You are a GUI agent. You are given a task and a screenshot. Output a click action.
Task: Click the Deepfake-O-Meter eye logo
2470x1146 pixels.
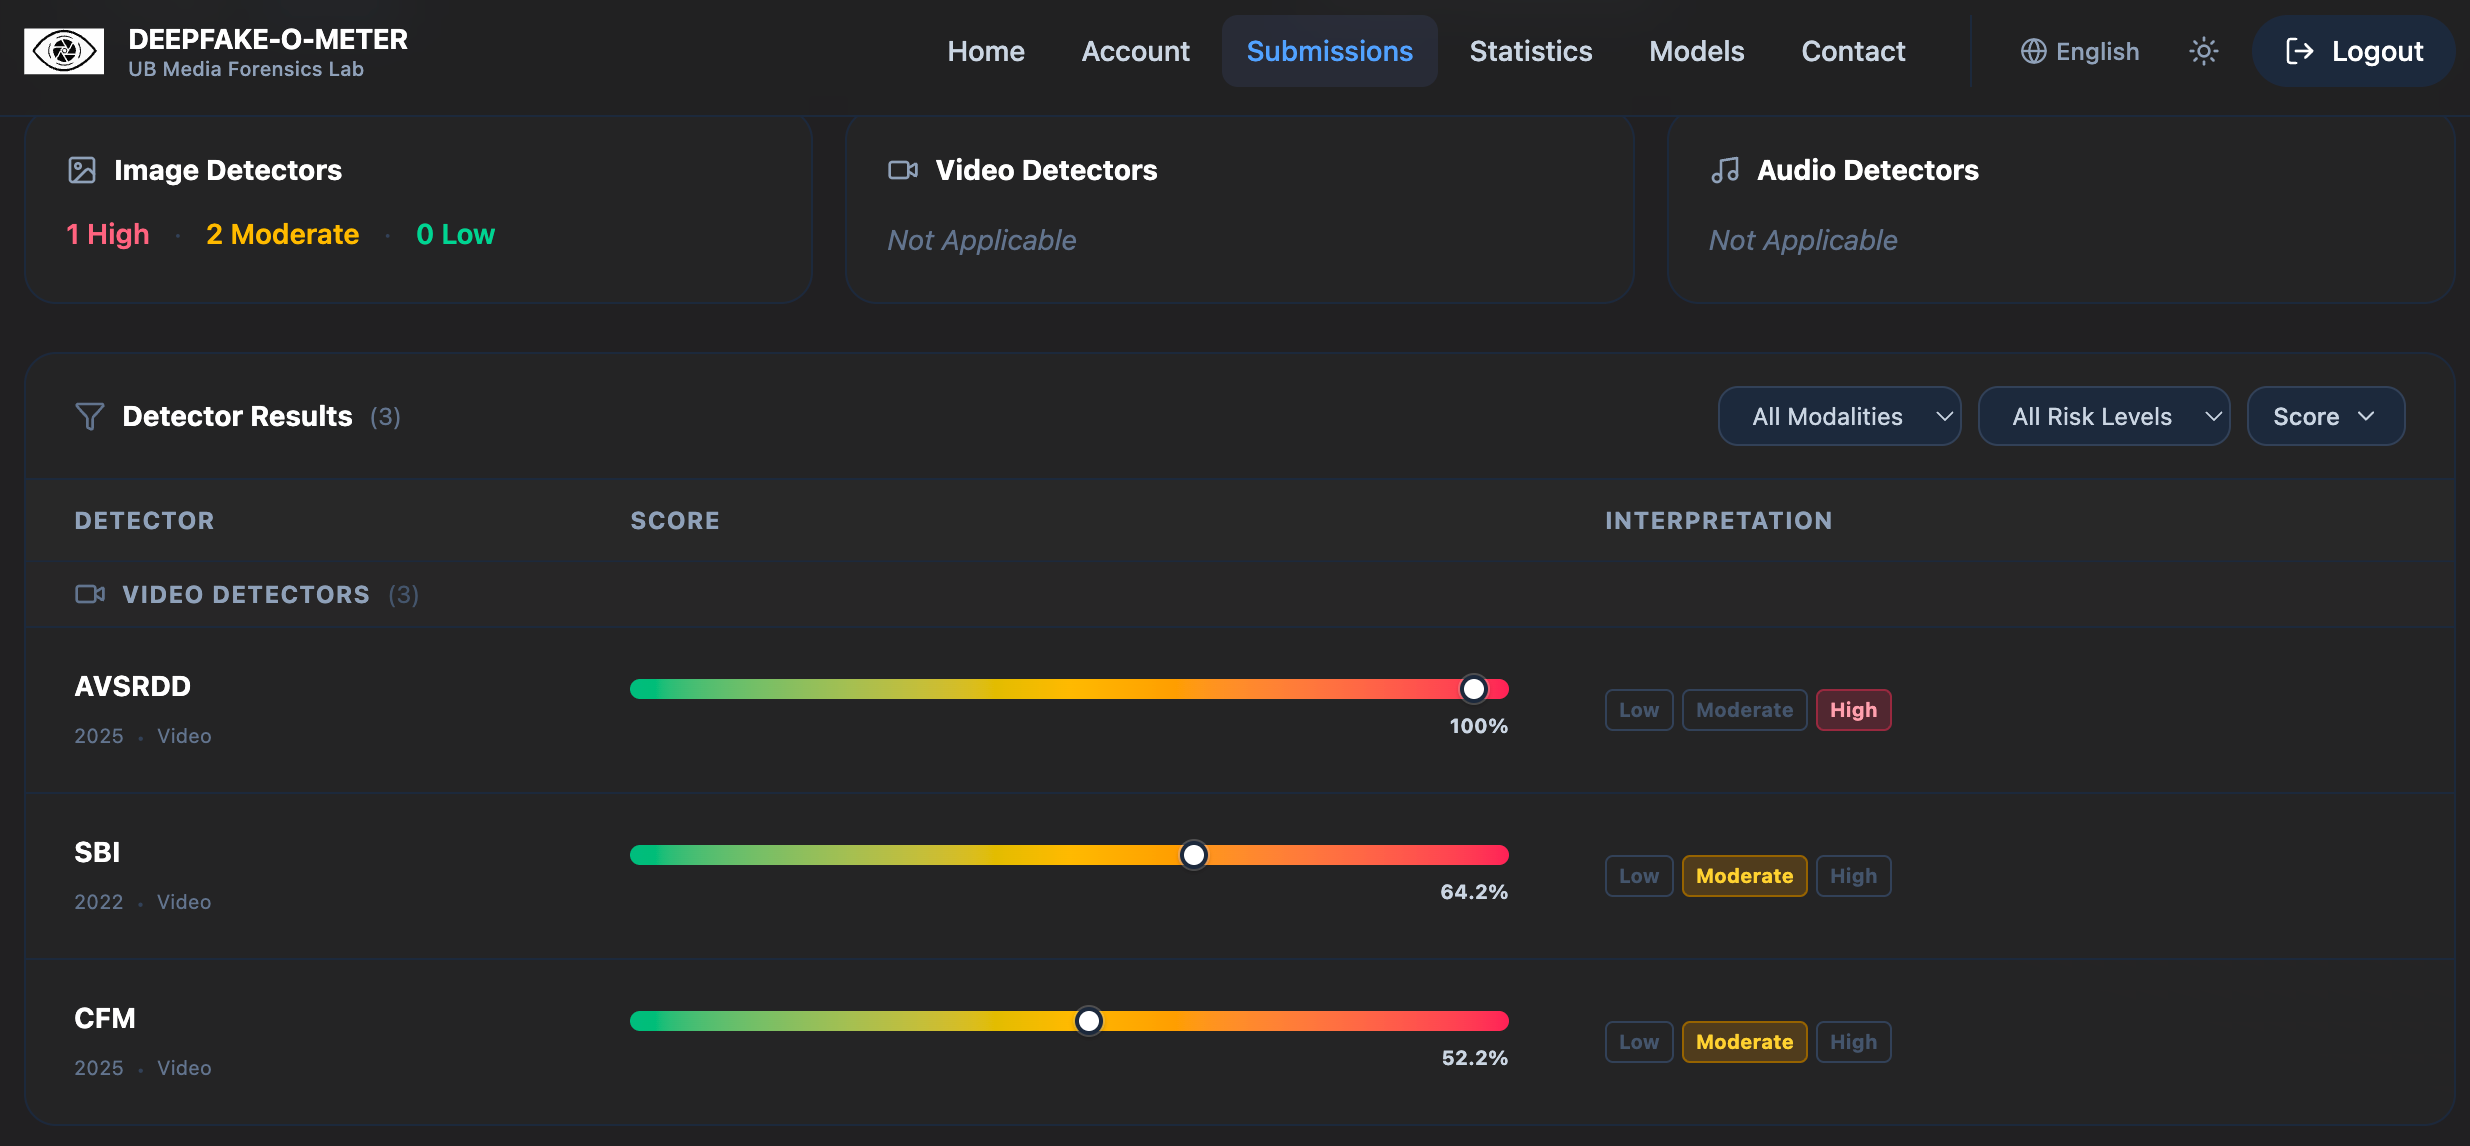(64, 51)
